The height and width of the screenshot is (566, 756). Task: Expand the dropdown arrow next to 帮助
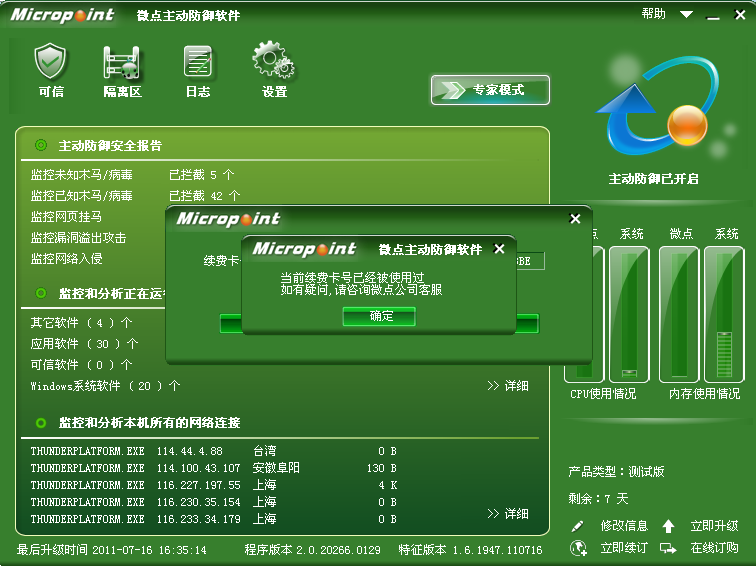686,14
